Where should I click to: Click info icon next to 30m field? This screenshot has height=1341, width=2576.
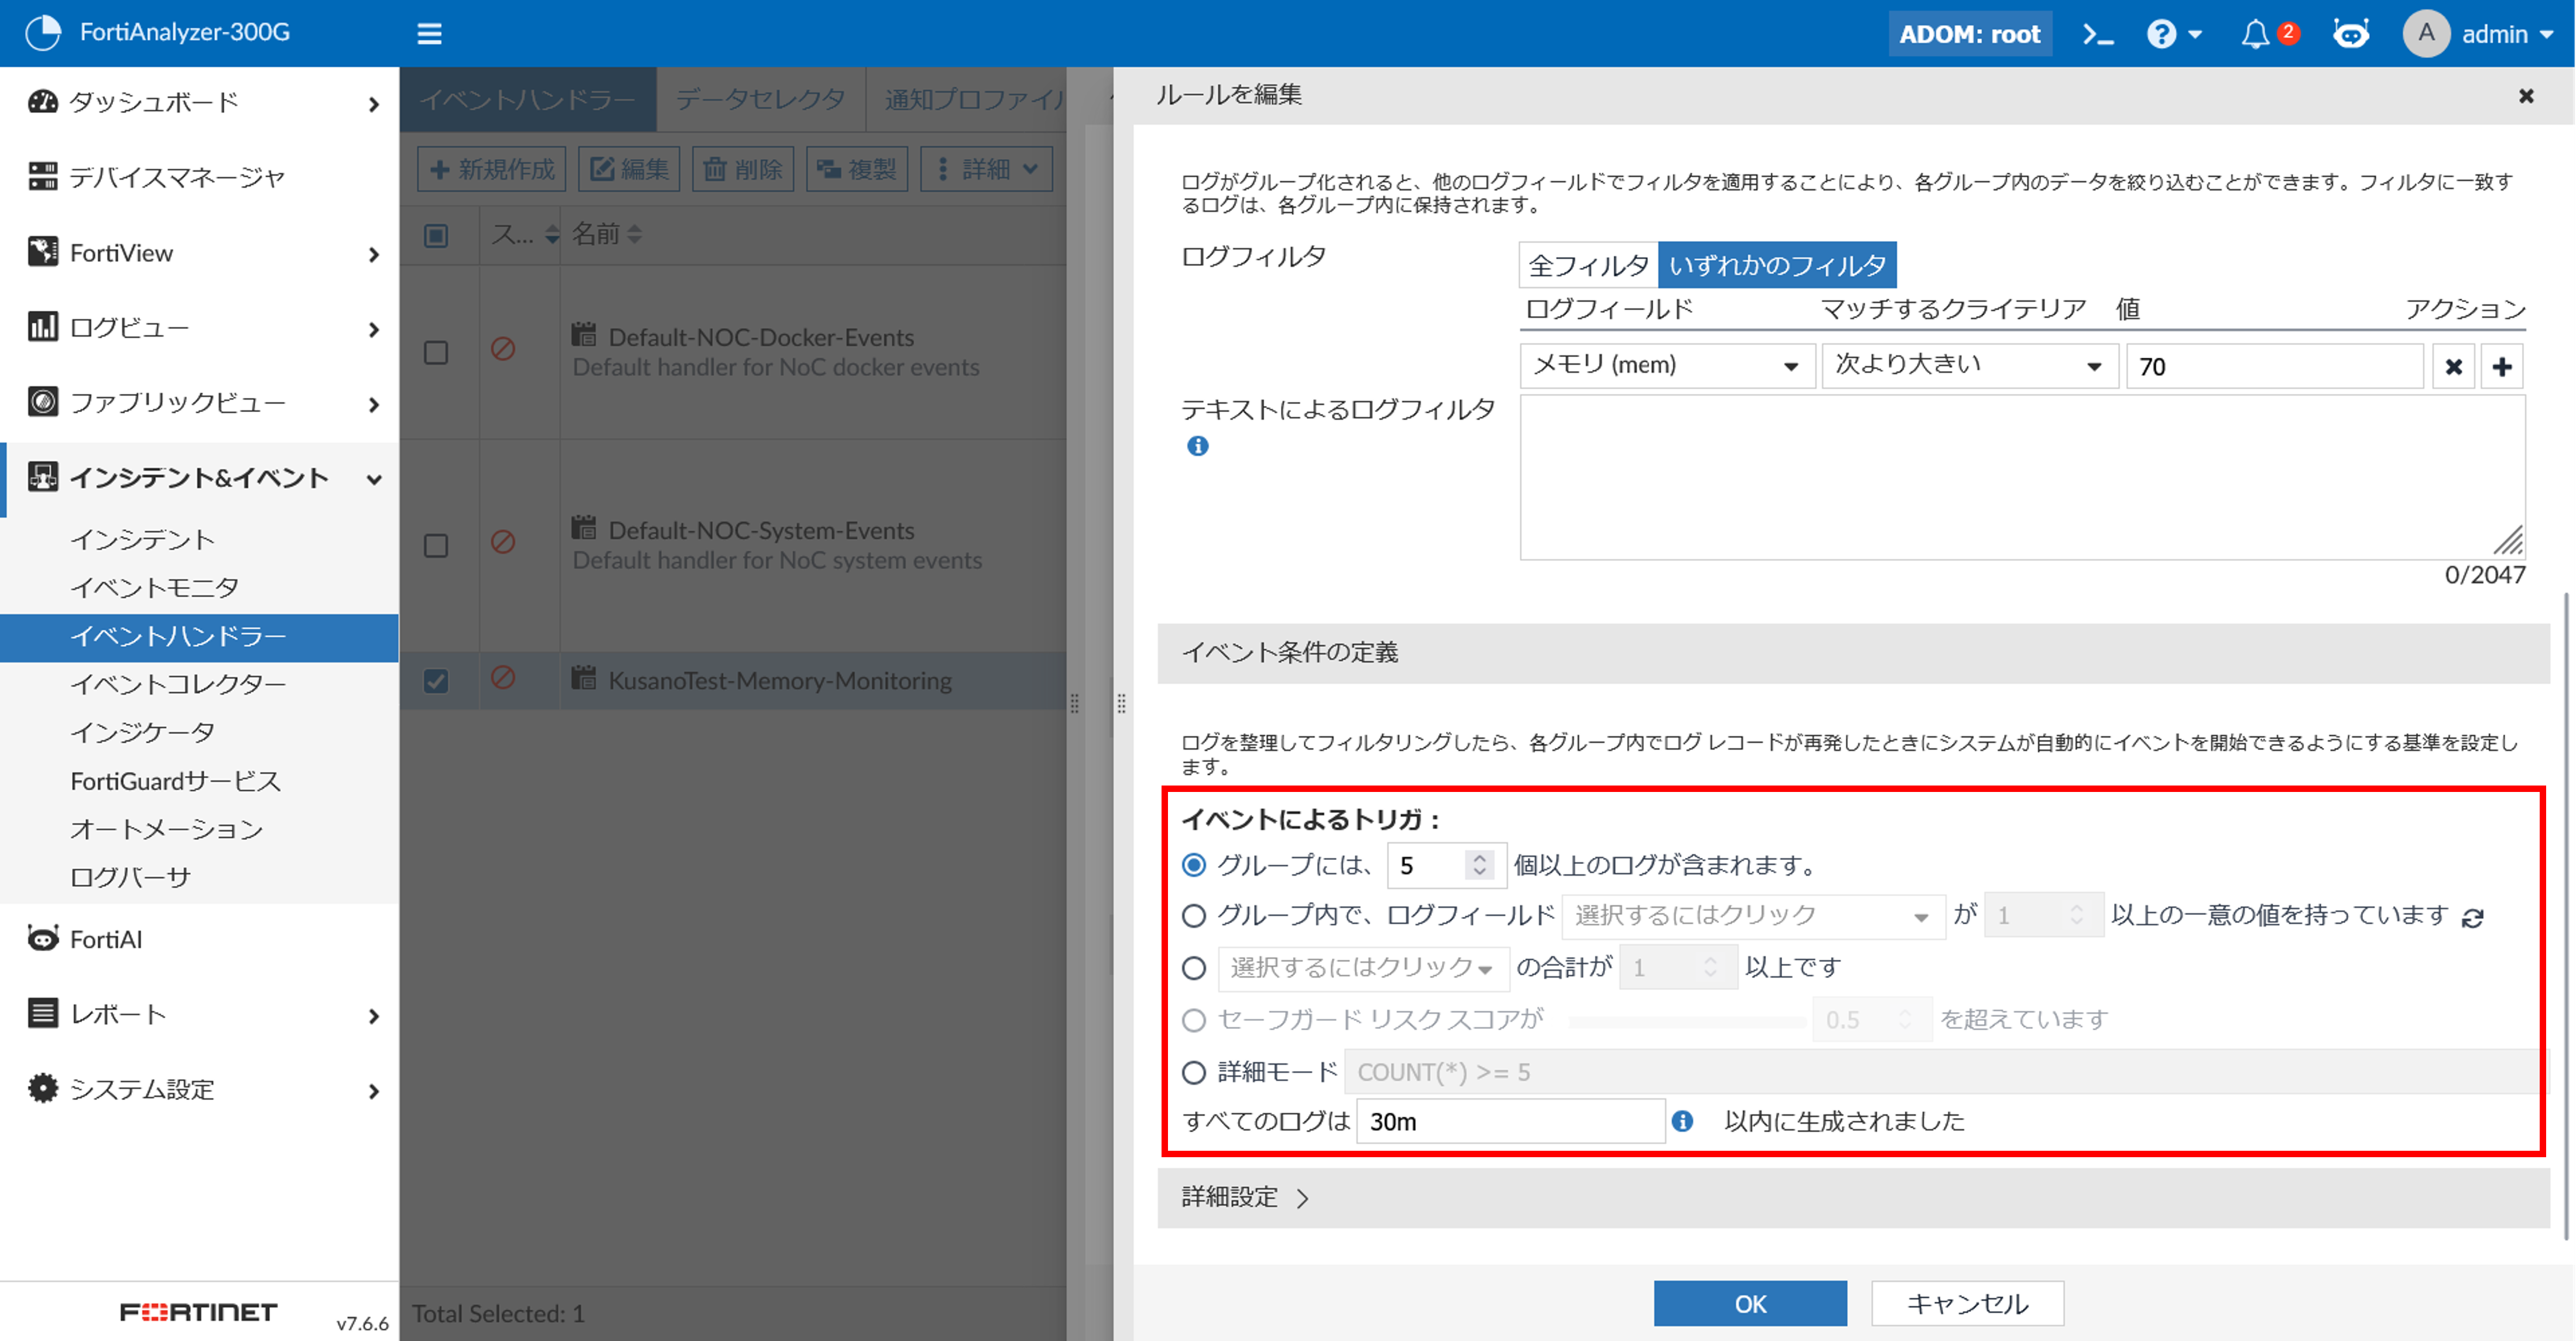pyautogui.click(x=1683, y=1121)
